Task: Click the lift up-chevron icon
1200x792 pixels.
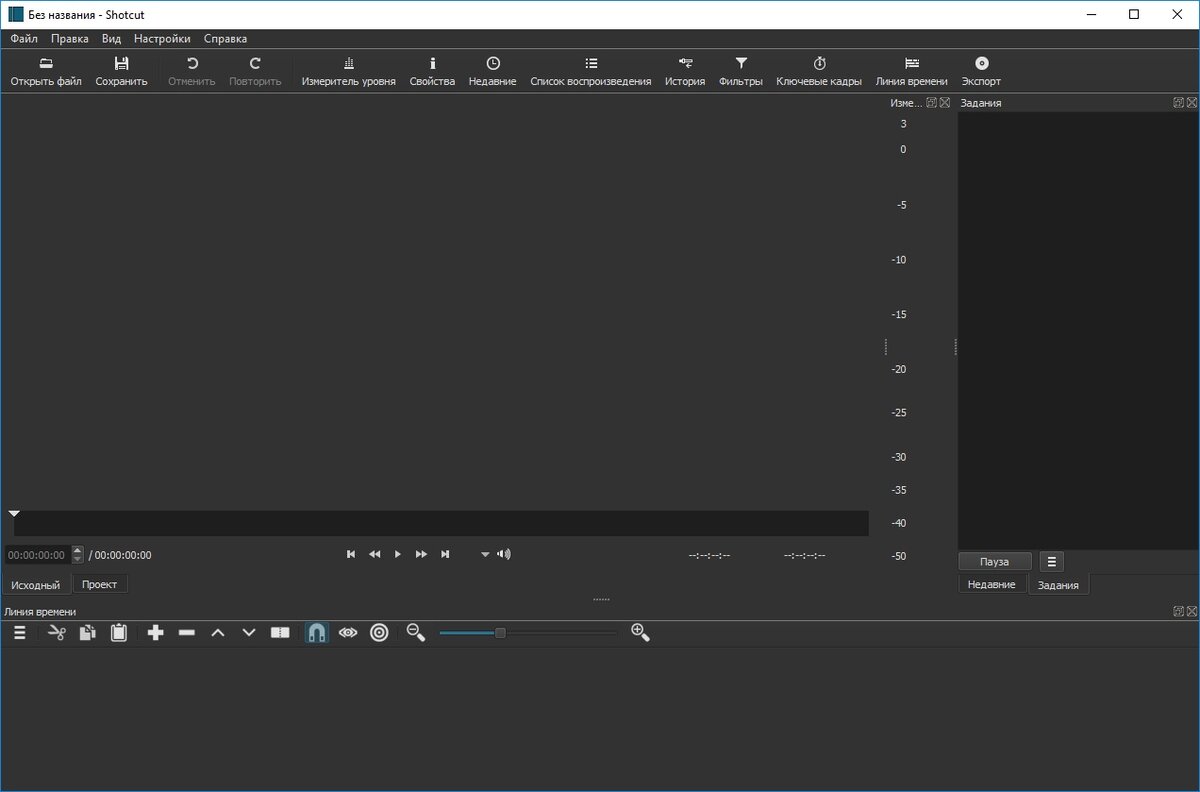Action: [218, 633]
